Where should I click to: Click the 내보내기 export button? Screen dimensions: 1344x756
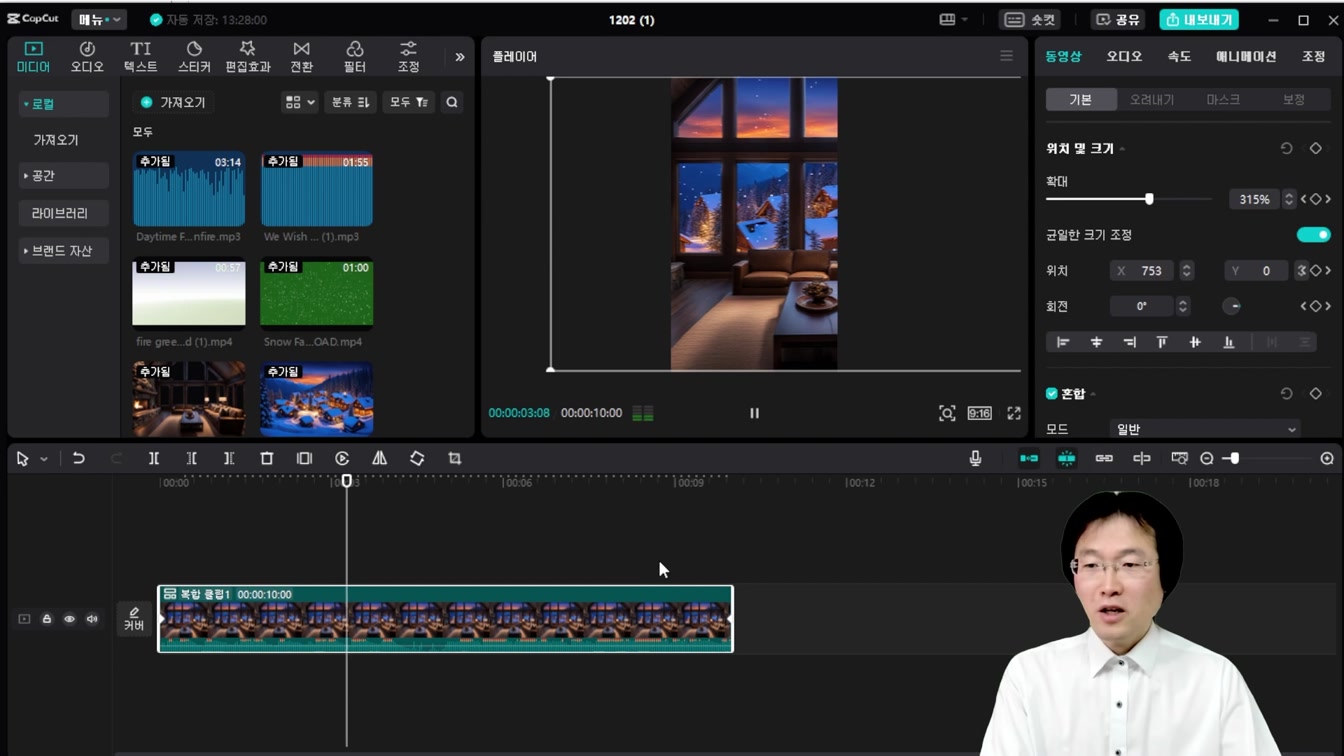pos(1199,19)
